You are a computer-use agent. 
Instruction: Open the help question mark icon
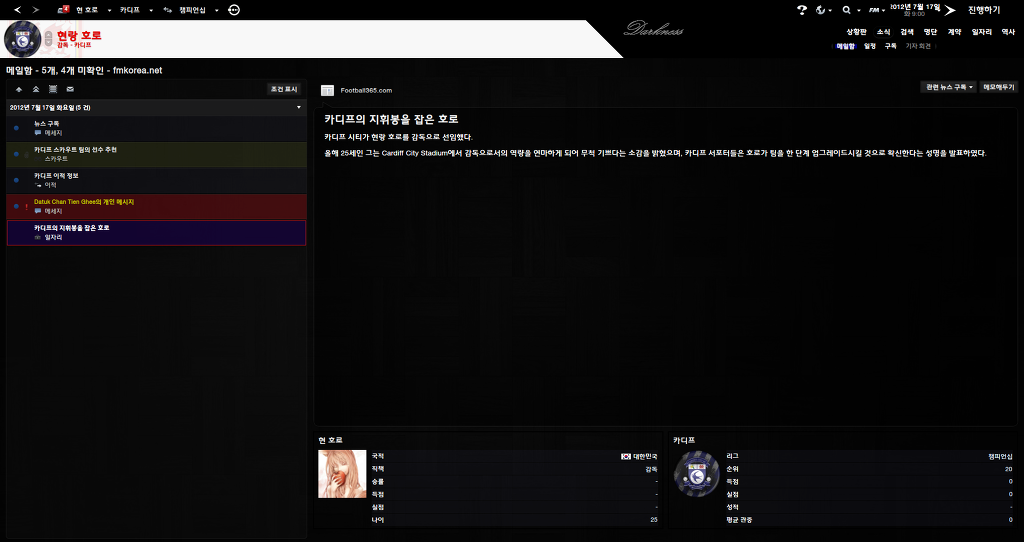click(802, 10)
